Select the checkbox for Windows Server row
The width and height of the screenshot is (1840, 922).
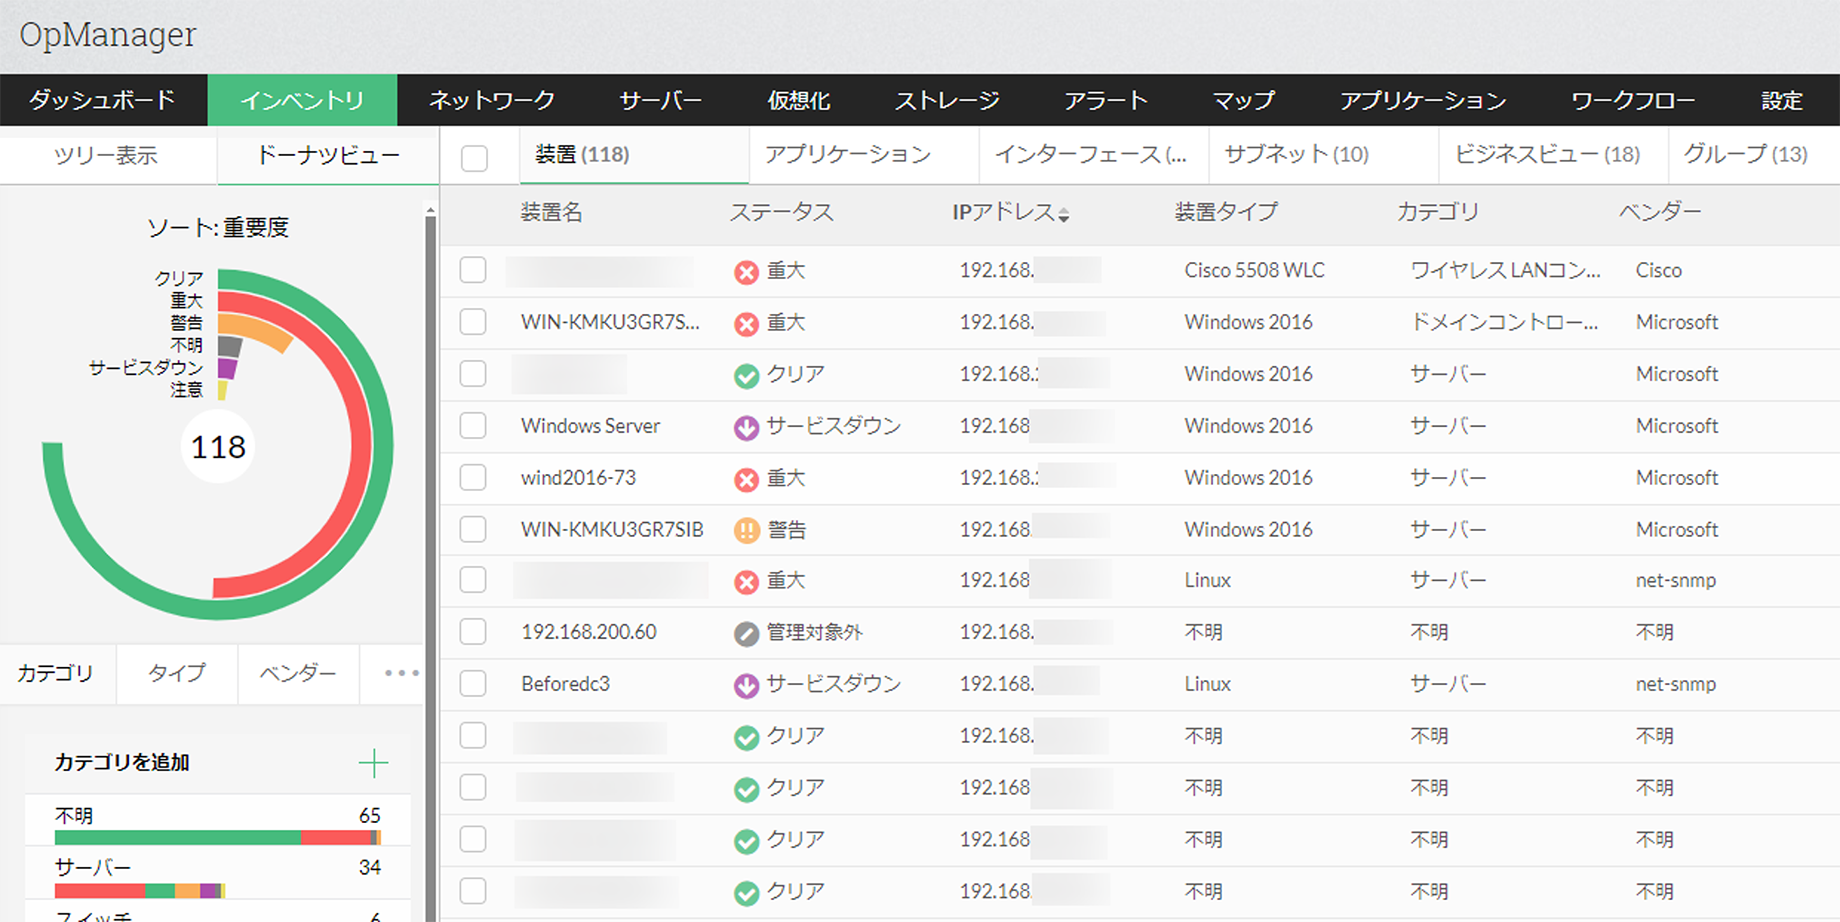pos(473,425)
